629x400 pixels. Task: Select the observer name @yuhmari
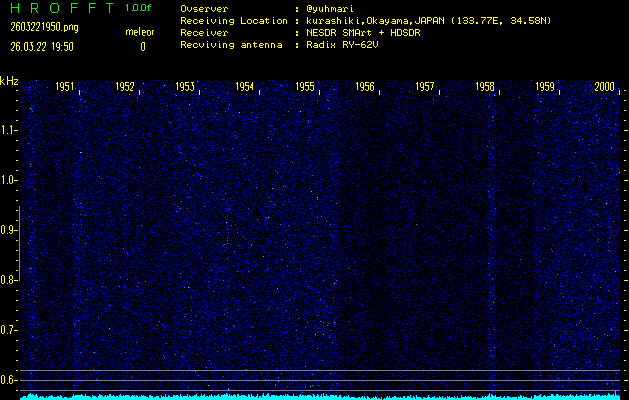(330, 9)
